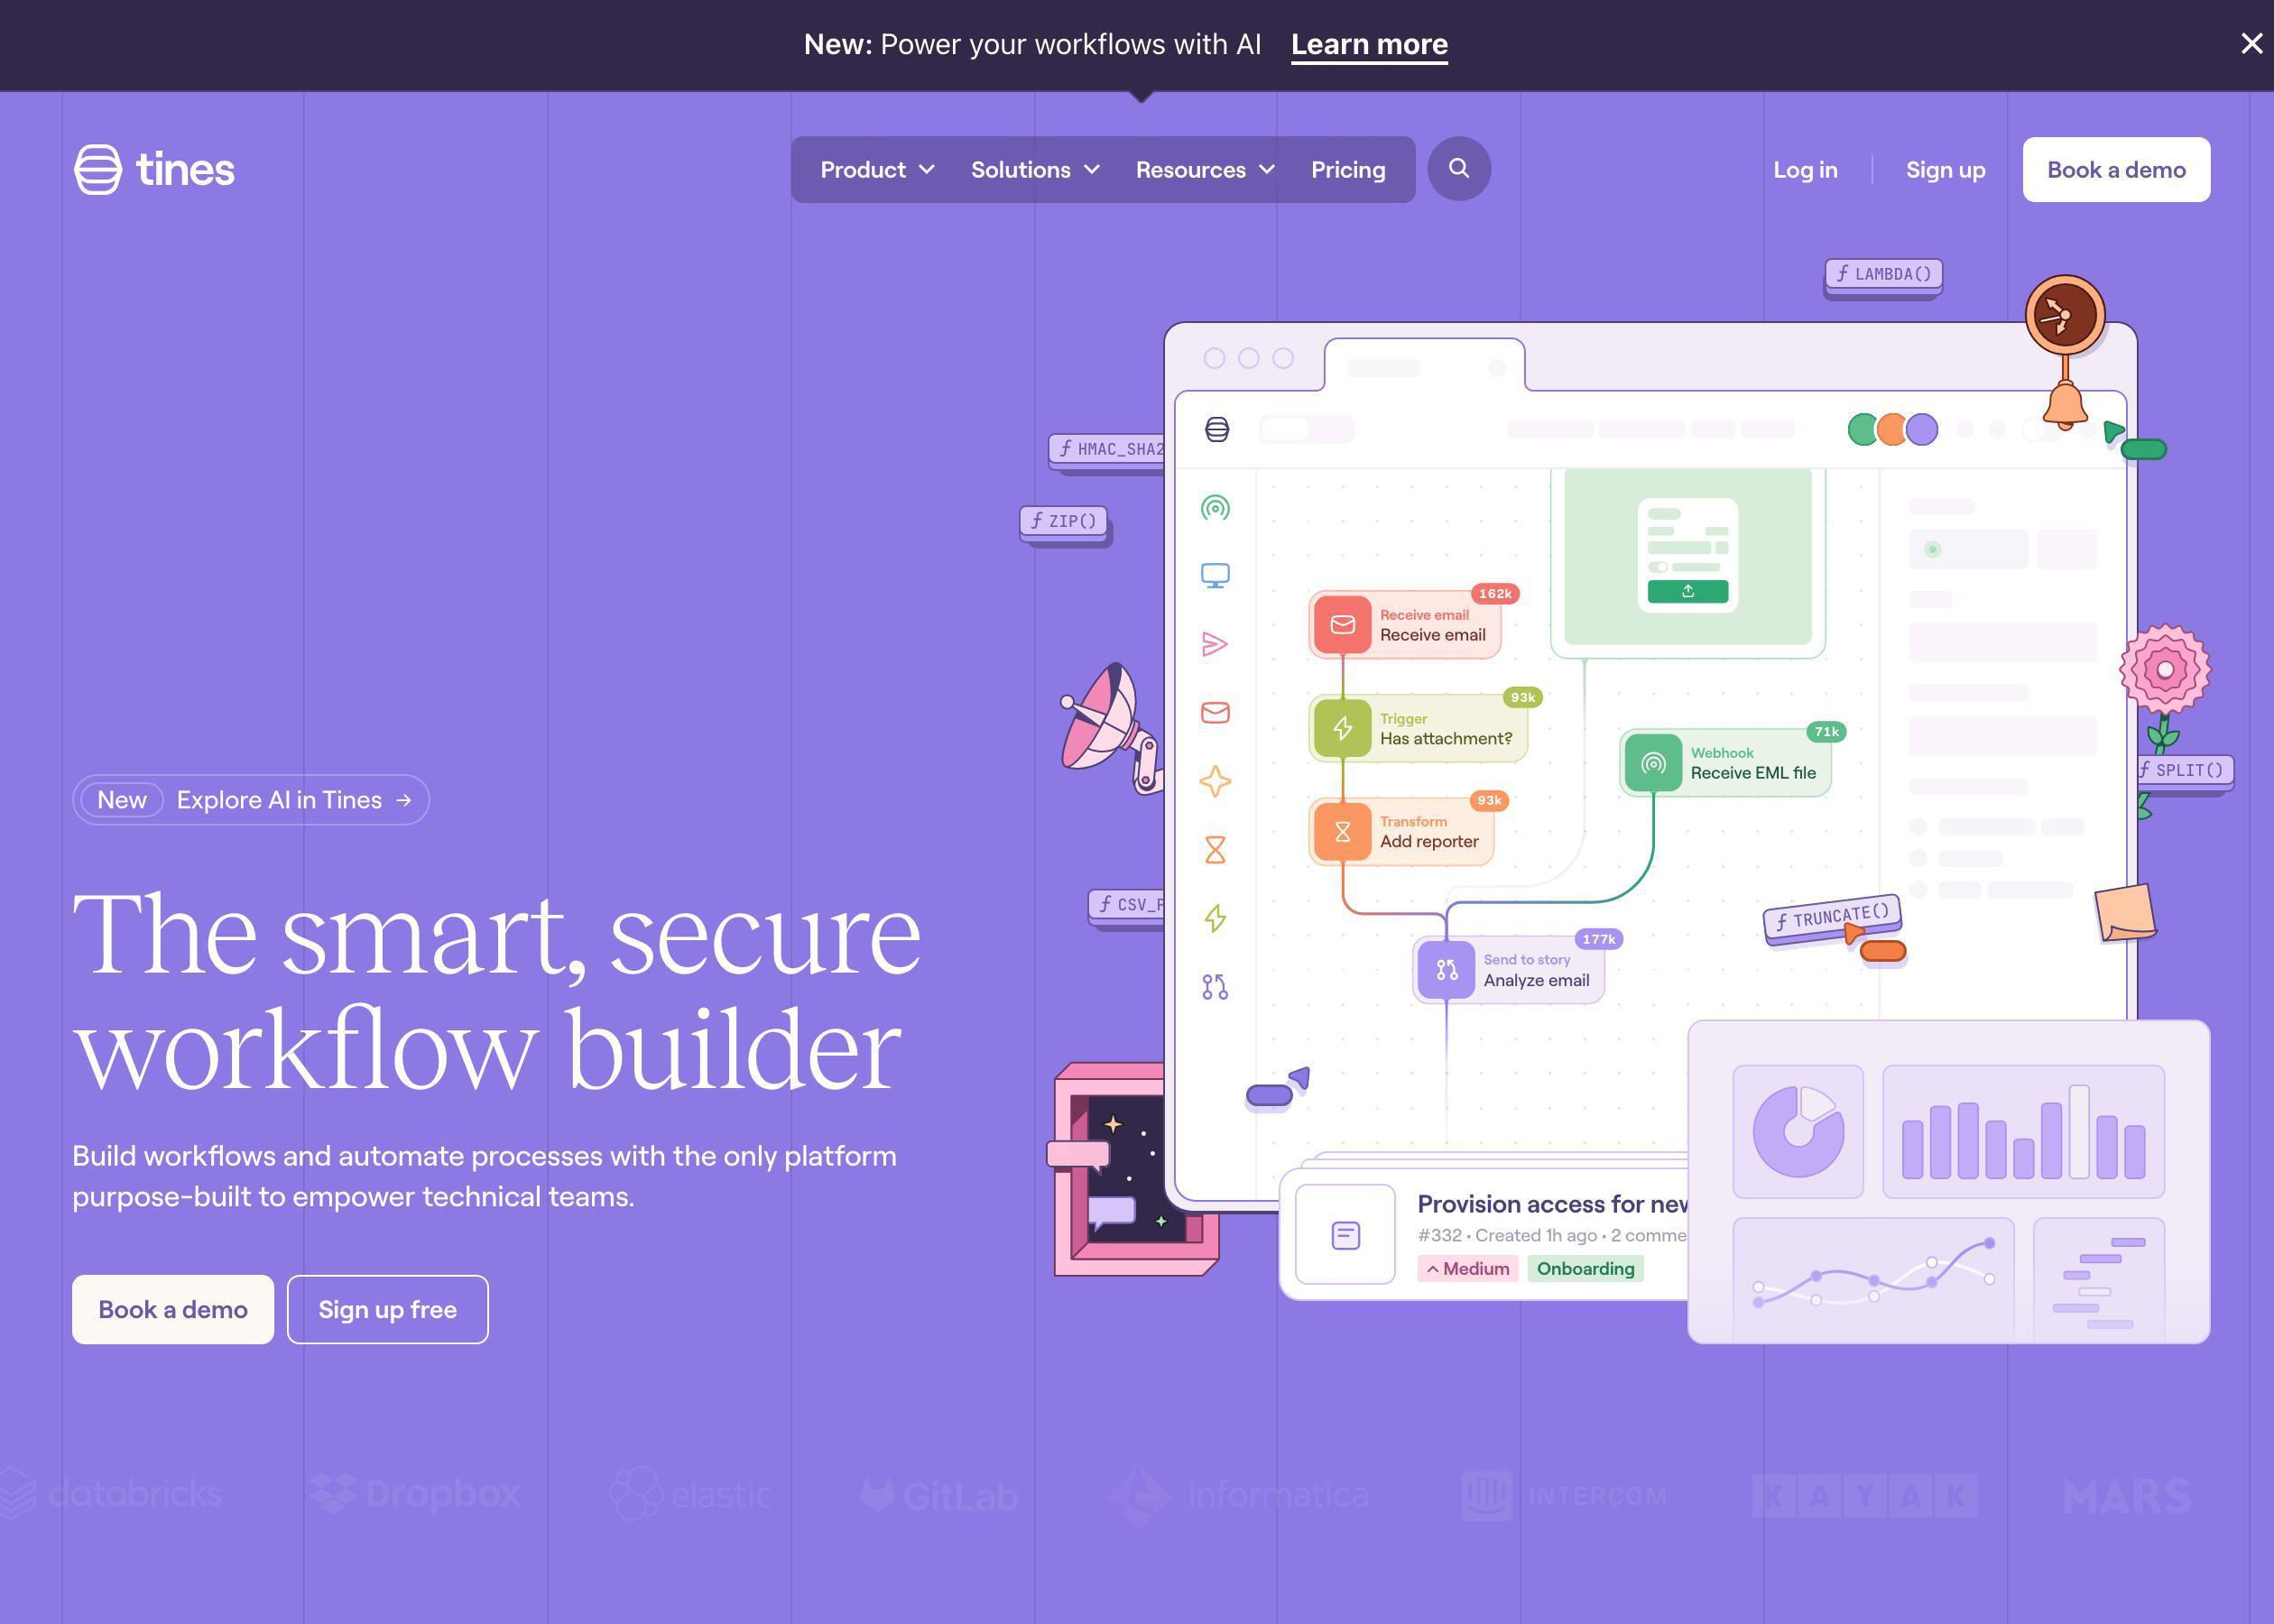
Task: Click the lightning bolt sidebar icon
Action: (1216, 918)
